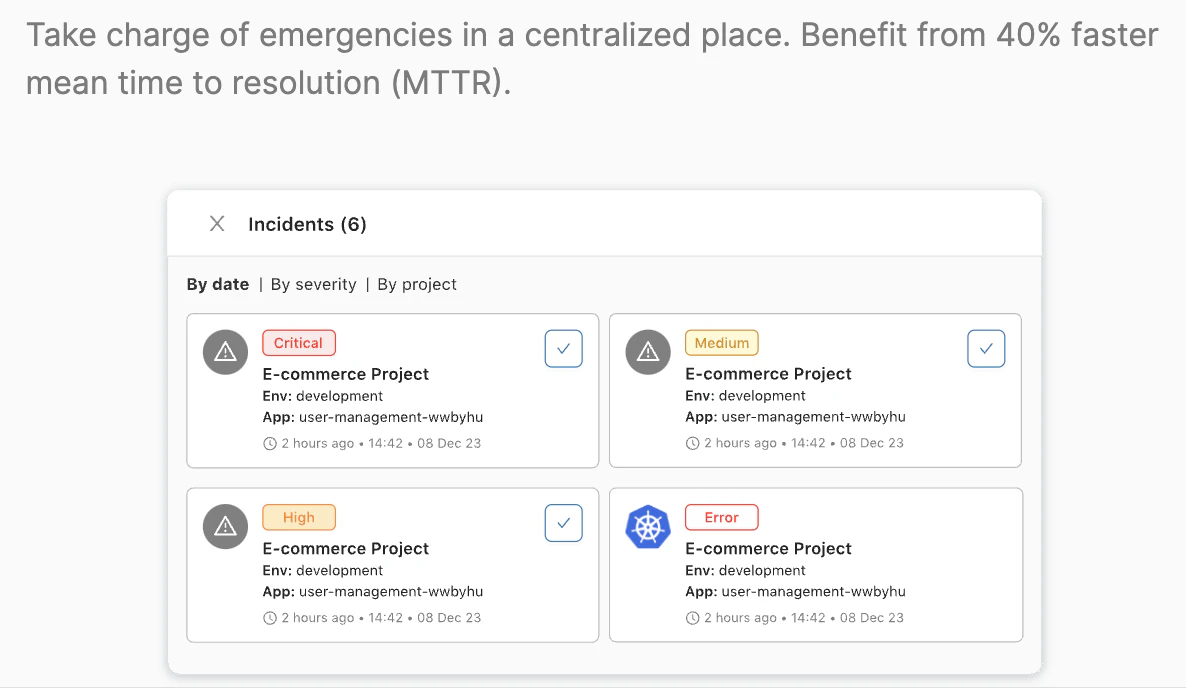Toggle the checkbox on the High incident
1186x688 pixels.
click(x=563, y=523)
